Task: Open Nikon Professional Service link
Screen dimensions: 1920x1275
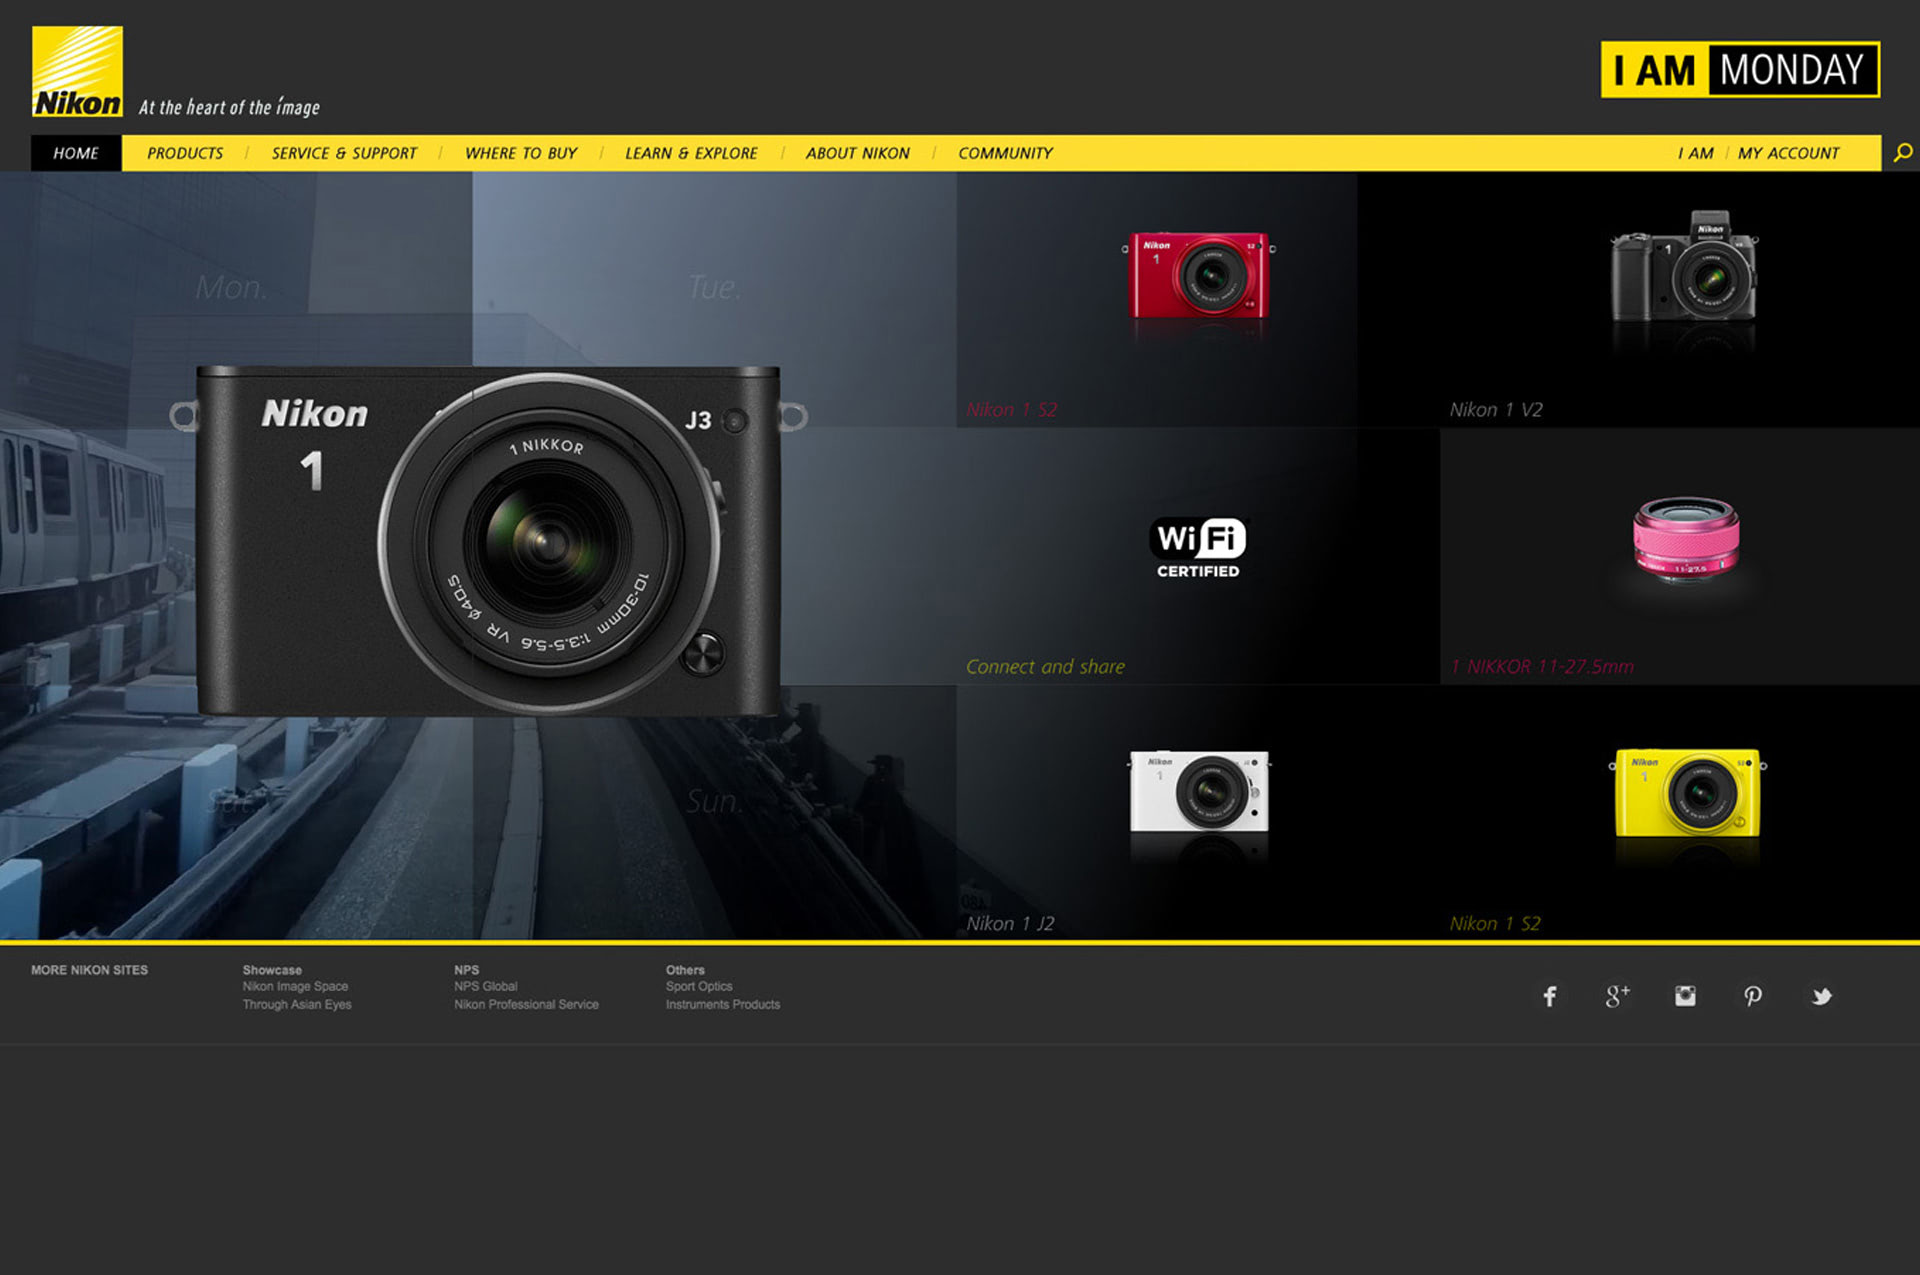Action: [x=526, y=1004]
